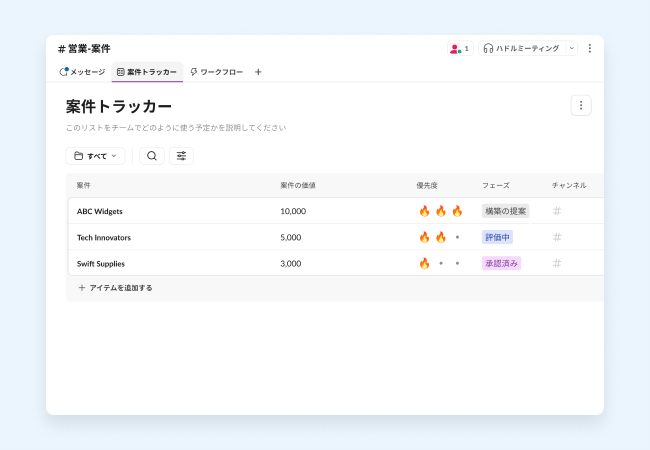650x450 pixels.
Task: Open the 構築の提案 phase tag
Action: (505, 211)
